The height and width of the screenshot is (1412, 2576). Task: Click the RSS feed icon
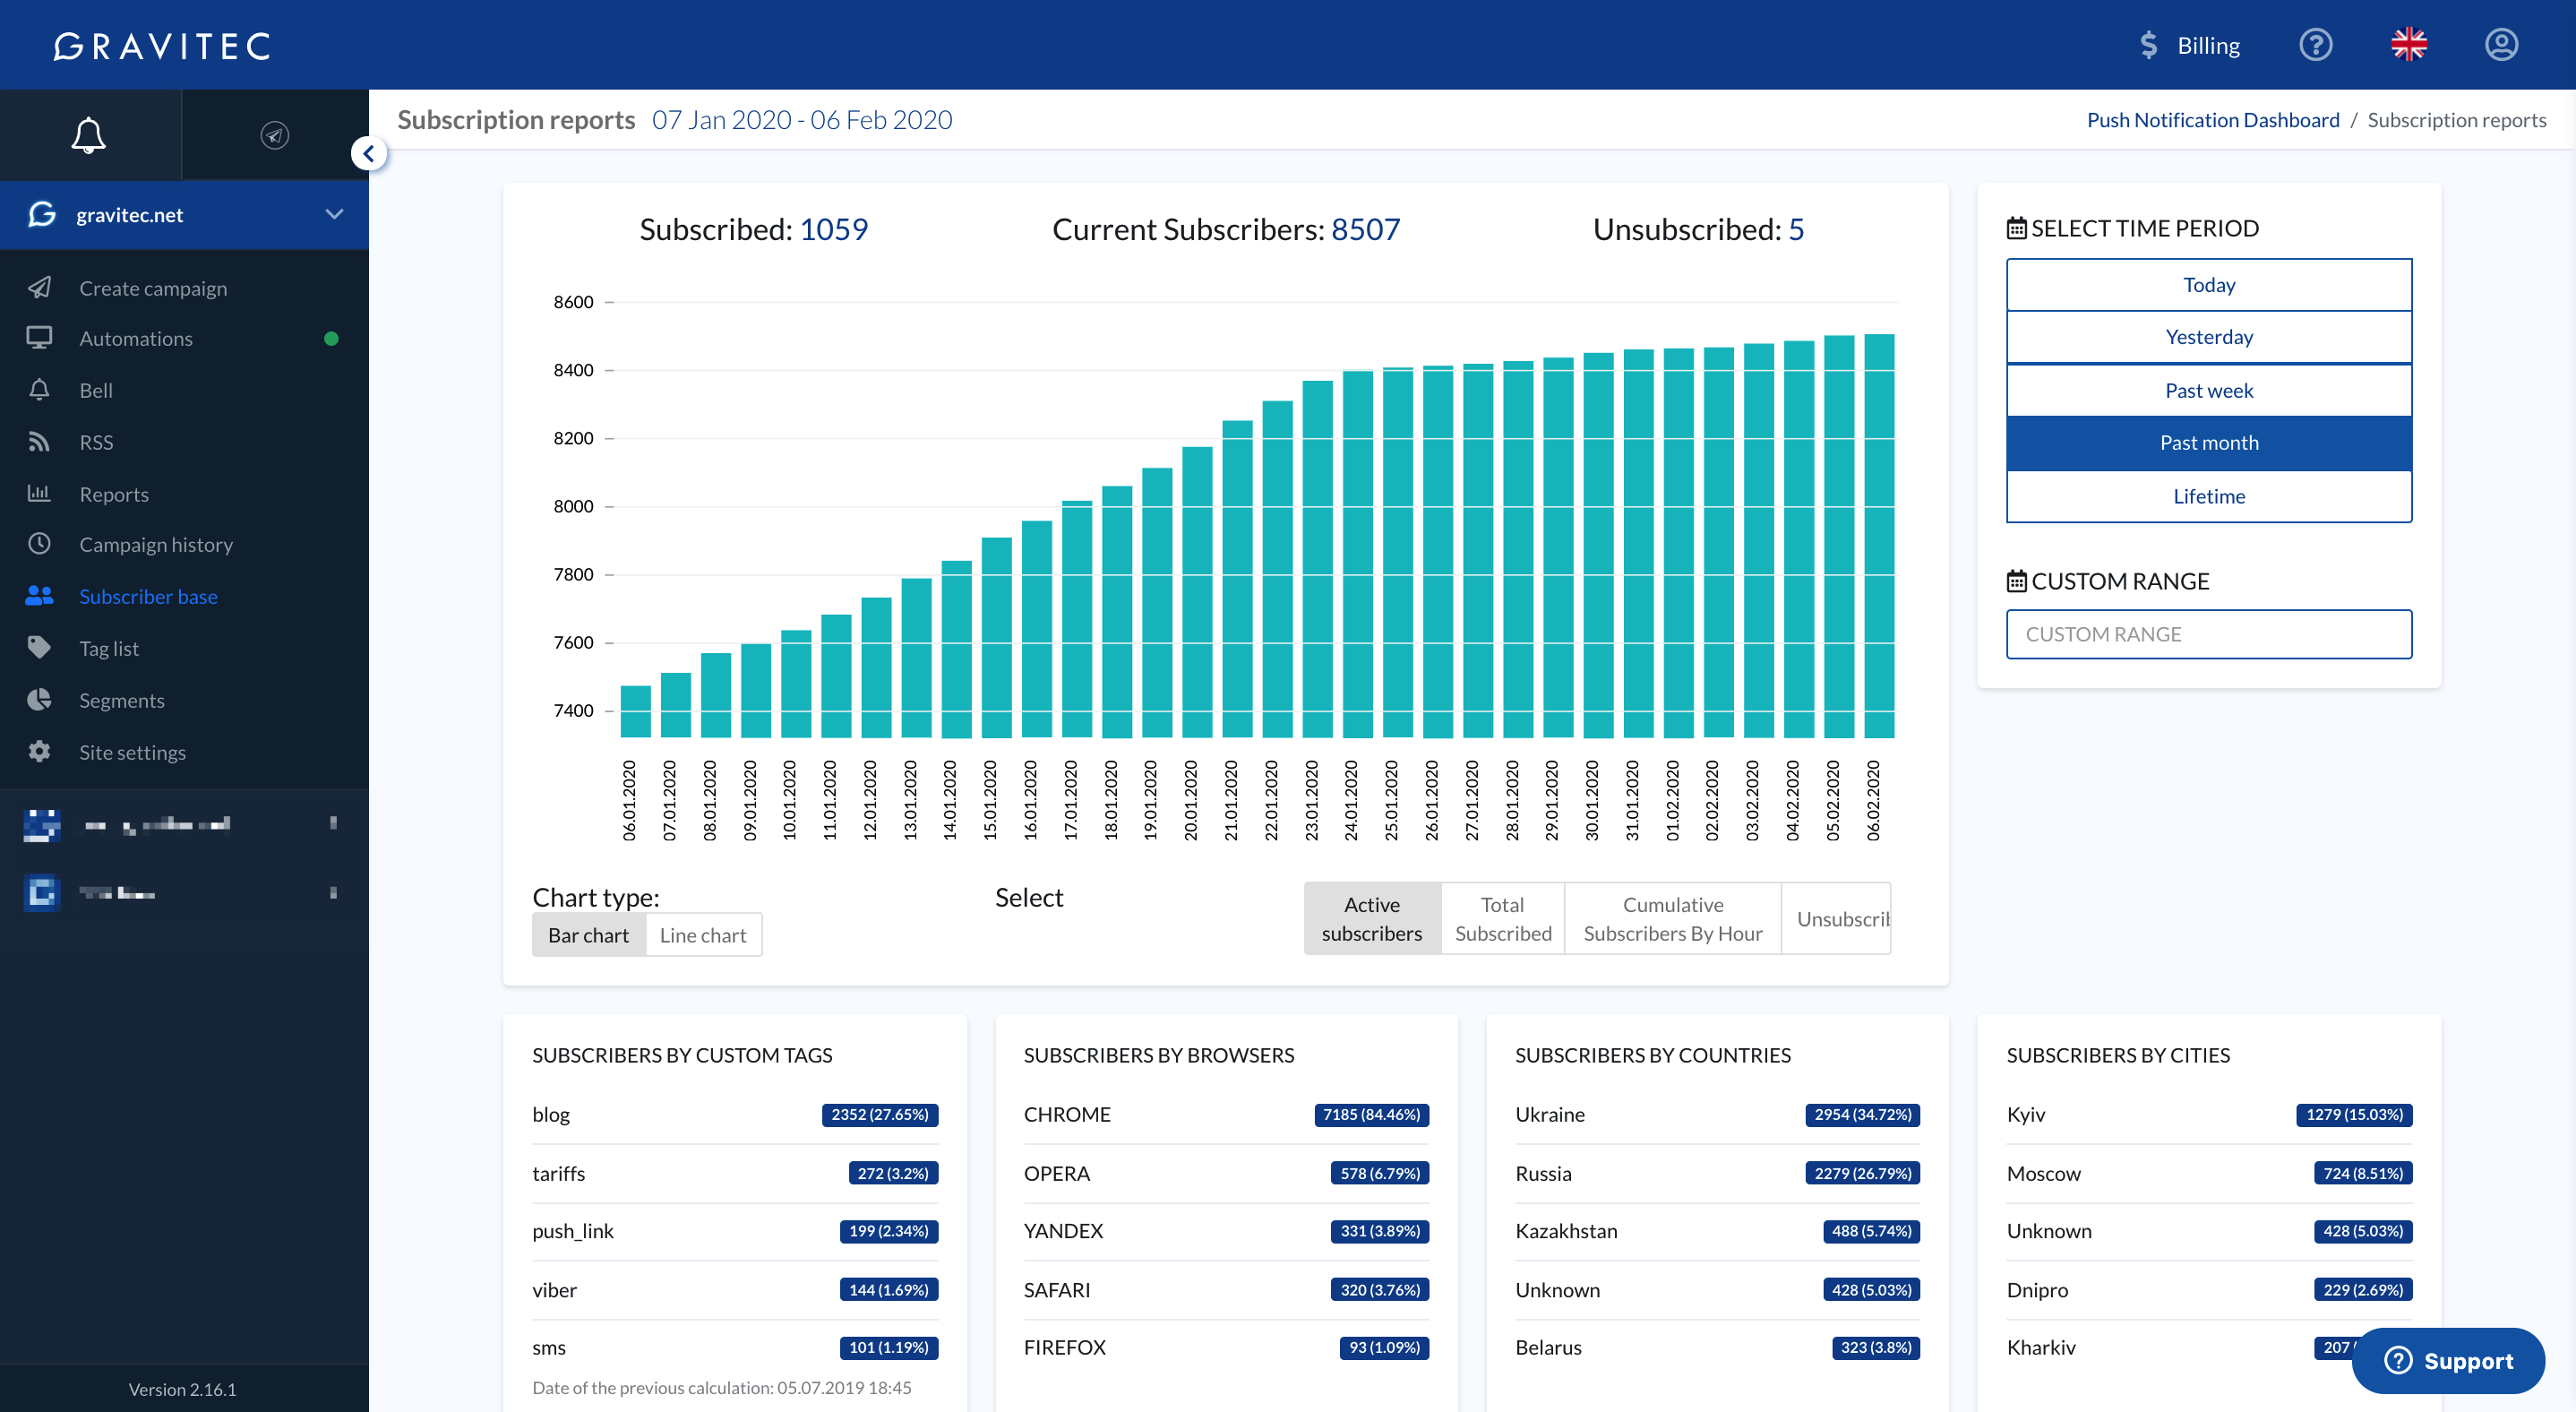pos(39,442)
